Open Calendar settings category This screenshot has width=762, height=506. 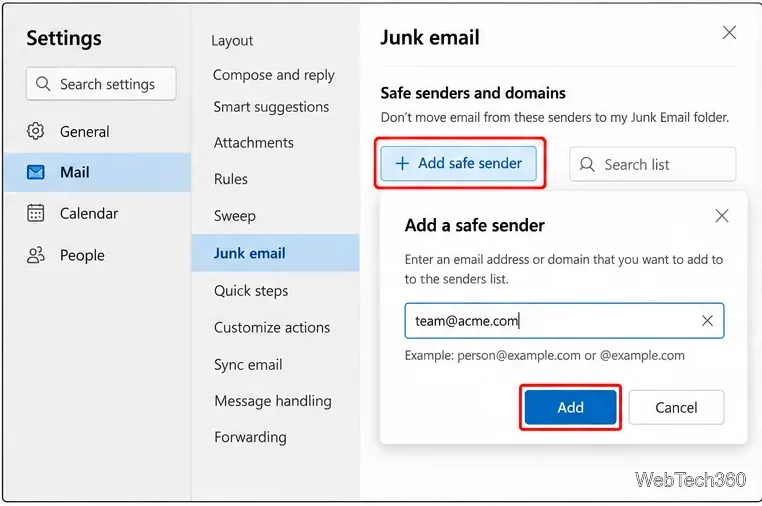97,213
